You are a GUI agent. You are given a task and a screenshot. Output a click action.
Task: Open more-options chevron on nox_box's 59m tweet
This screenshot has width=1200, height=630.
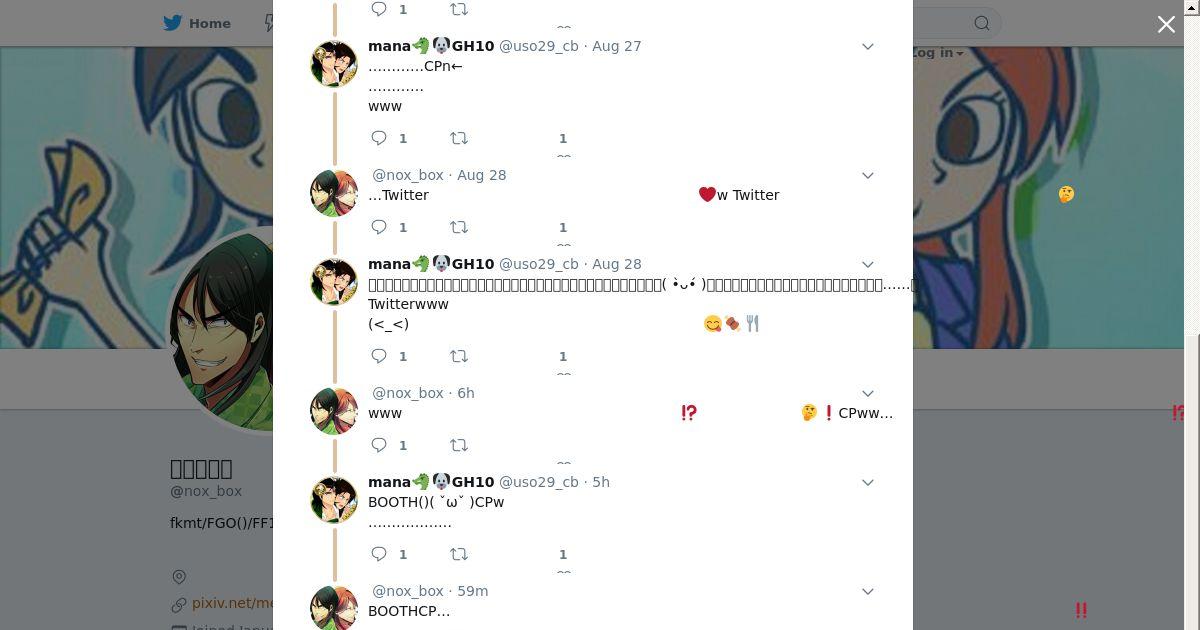[868, 591]
